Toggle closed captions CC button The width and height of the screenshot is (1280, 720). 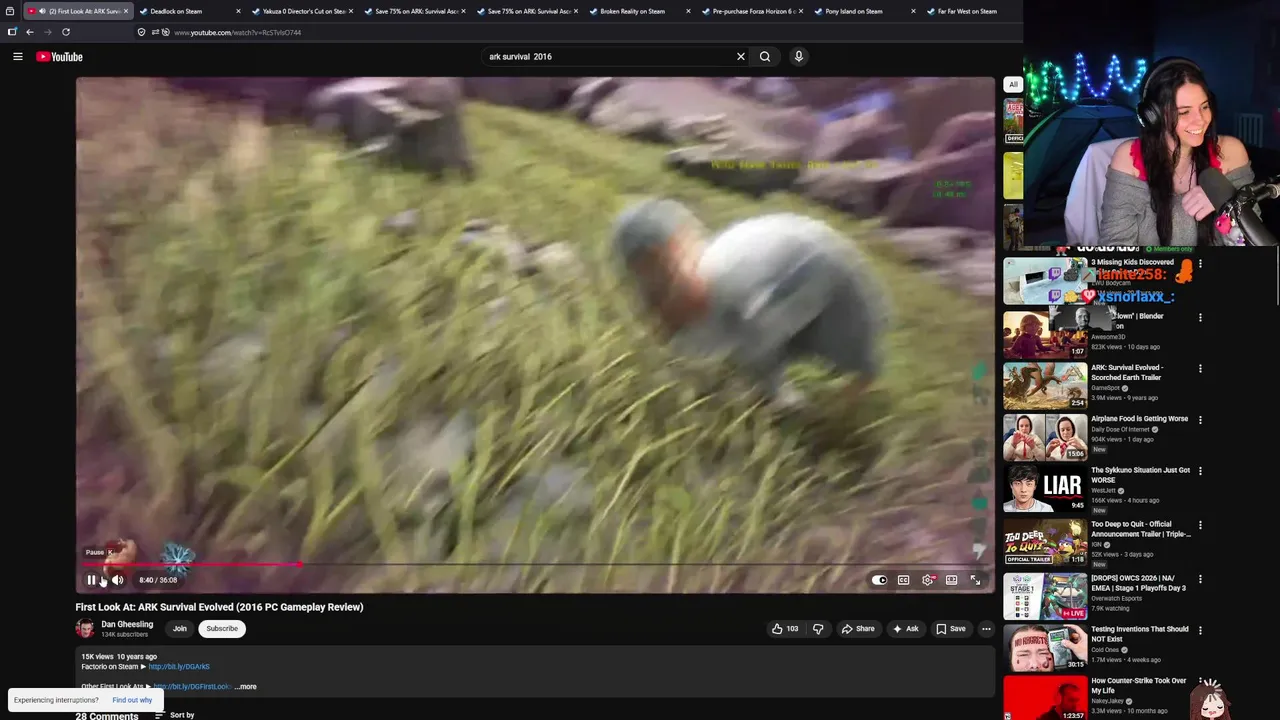point(903,580)
